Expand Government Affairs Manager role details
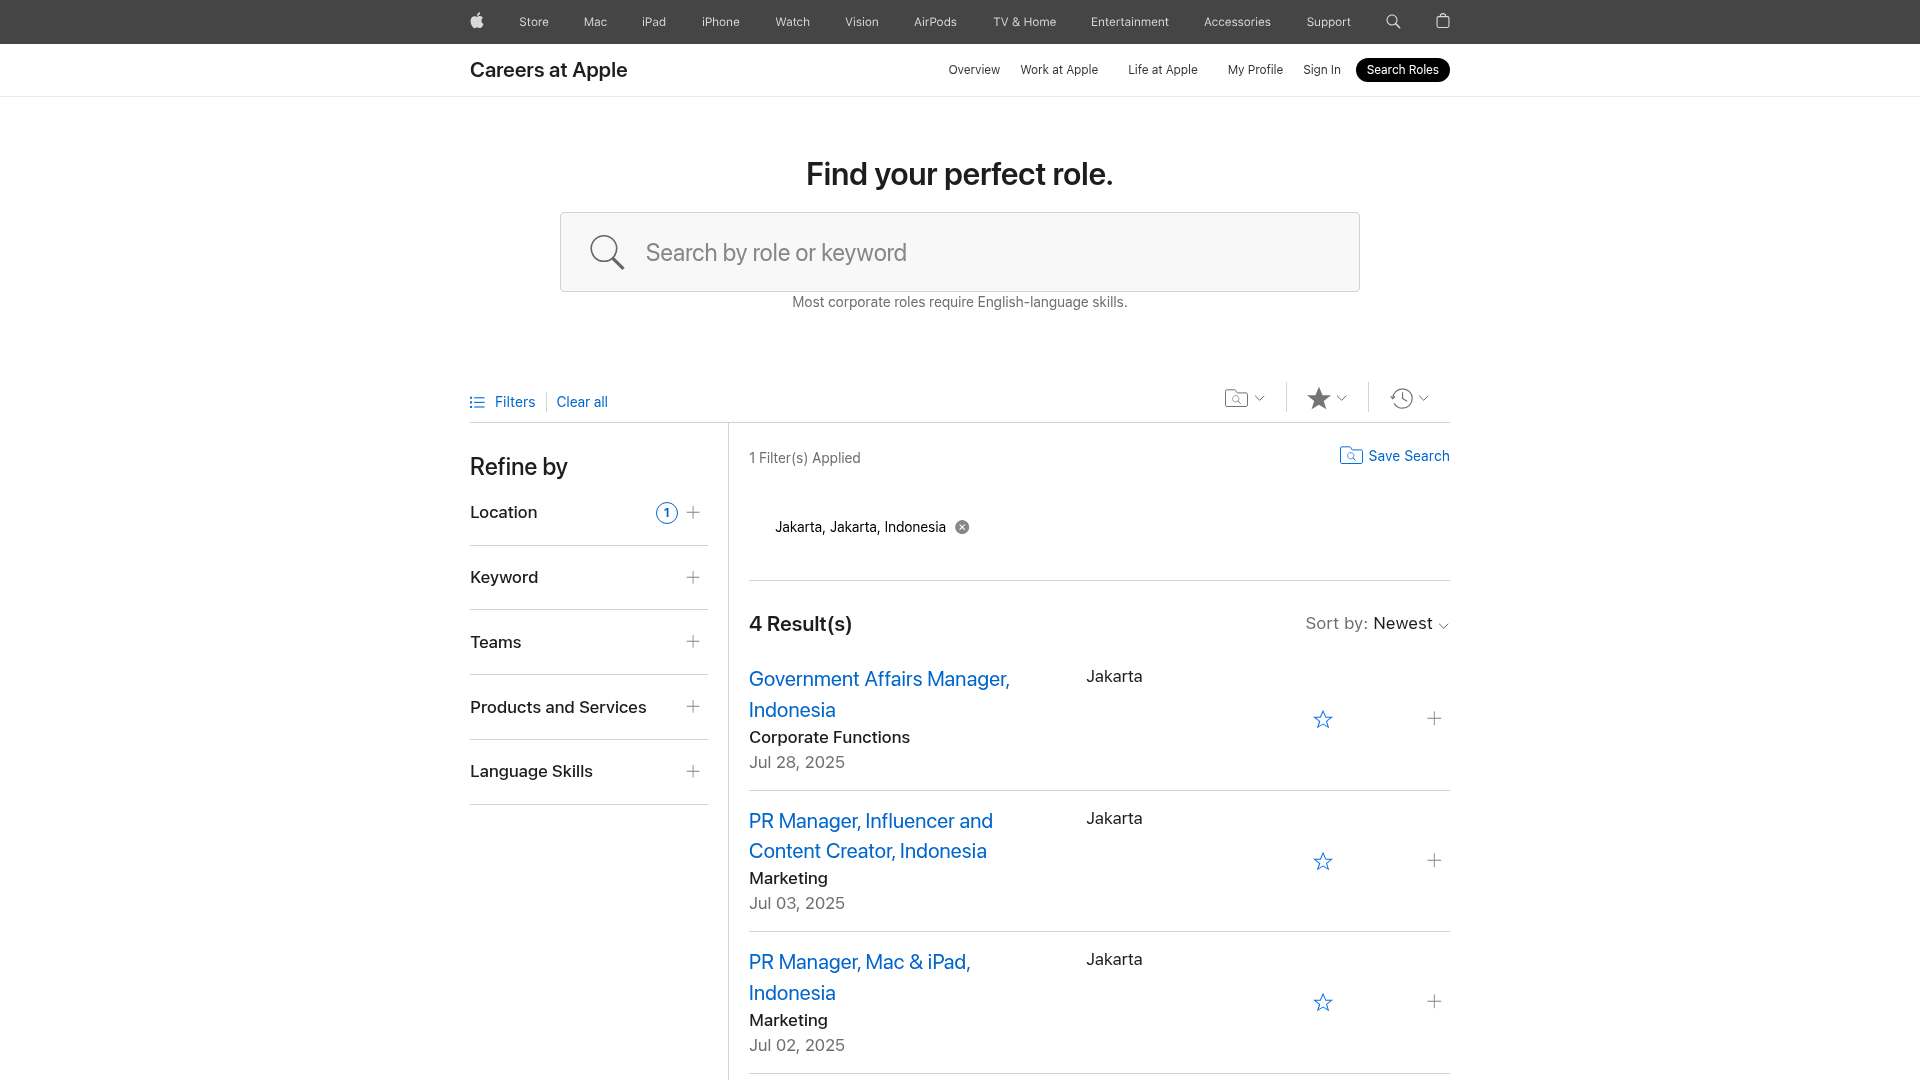 [1434, 719]
